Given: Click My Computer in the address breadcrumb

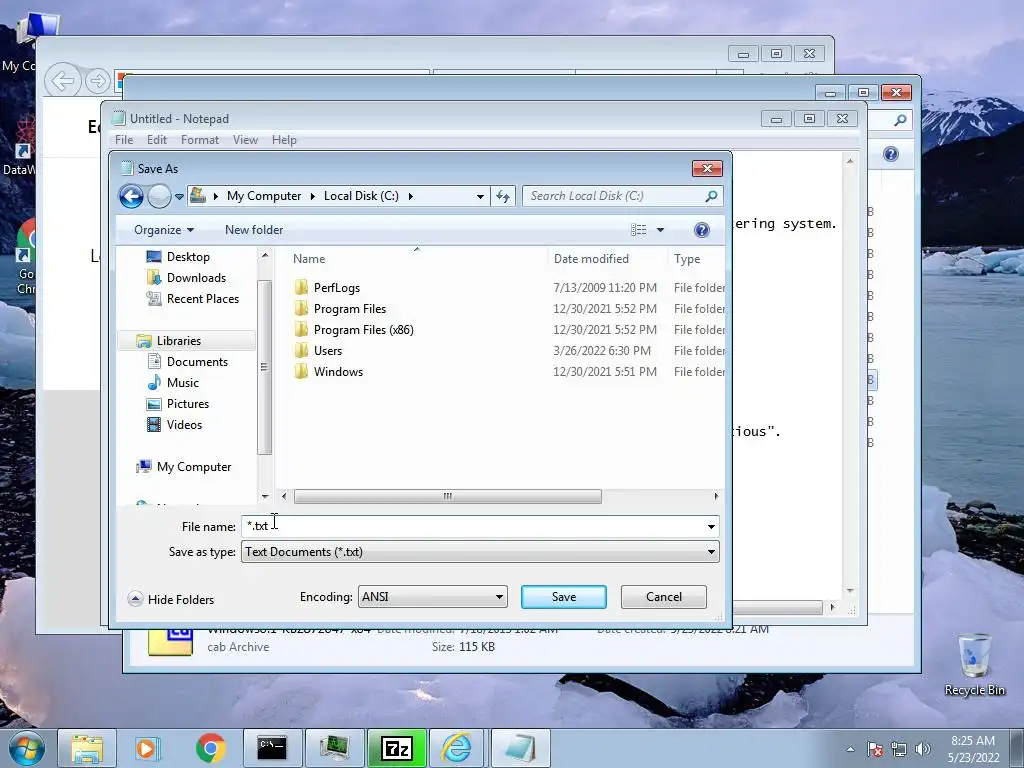Looking at the screenshot, I should (x=264, y=196).
